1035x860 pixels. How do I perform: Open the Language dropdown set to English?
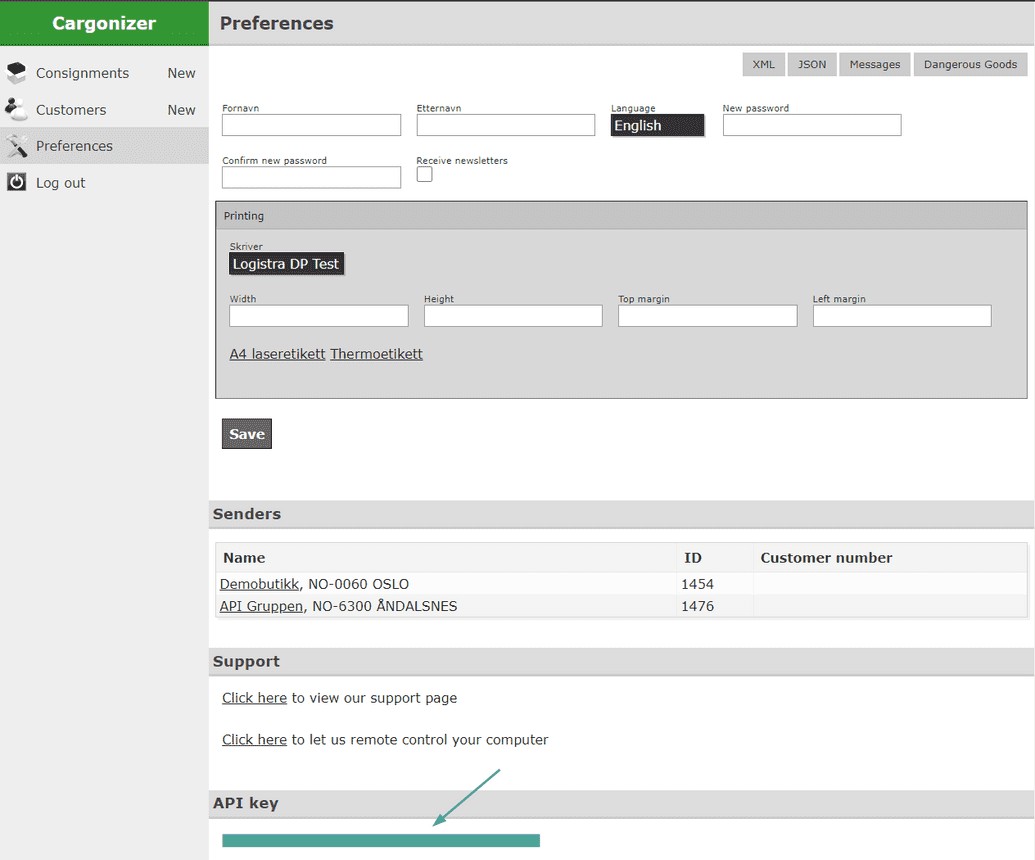tap(657, 125)
